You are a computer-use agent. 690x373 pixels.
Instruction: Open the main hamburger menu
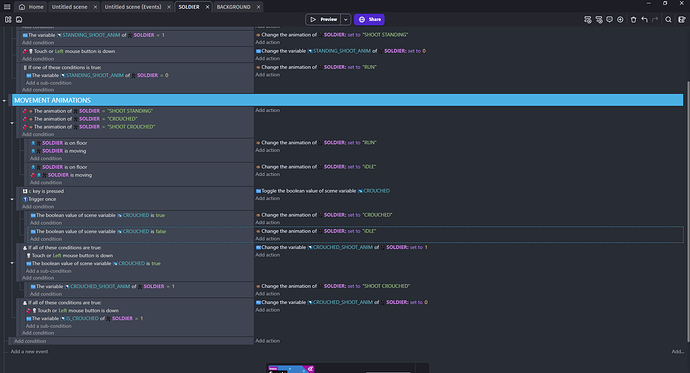[7, 7]
